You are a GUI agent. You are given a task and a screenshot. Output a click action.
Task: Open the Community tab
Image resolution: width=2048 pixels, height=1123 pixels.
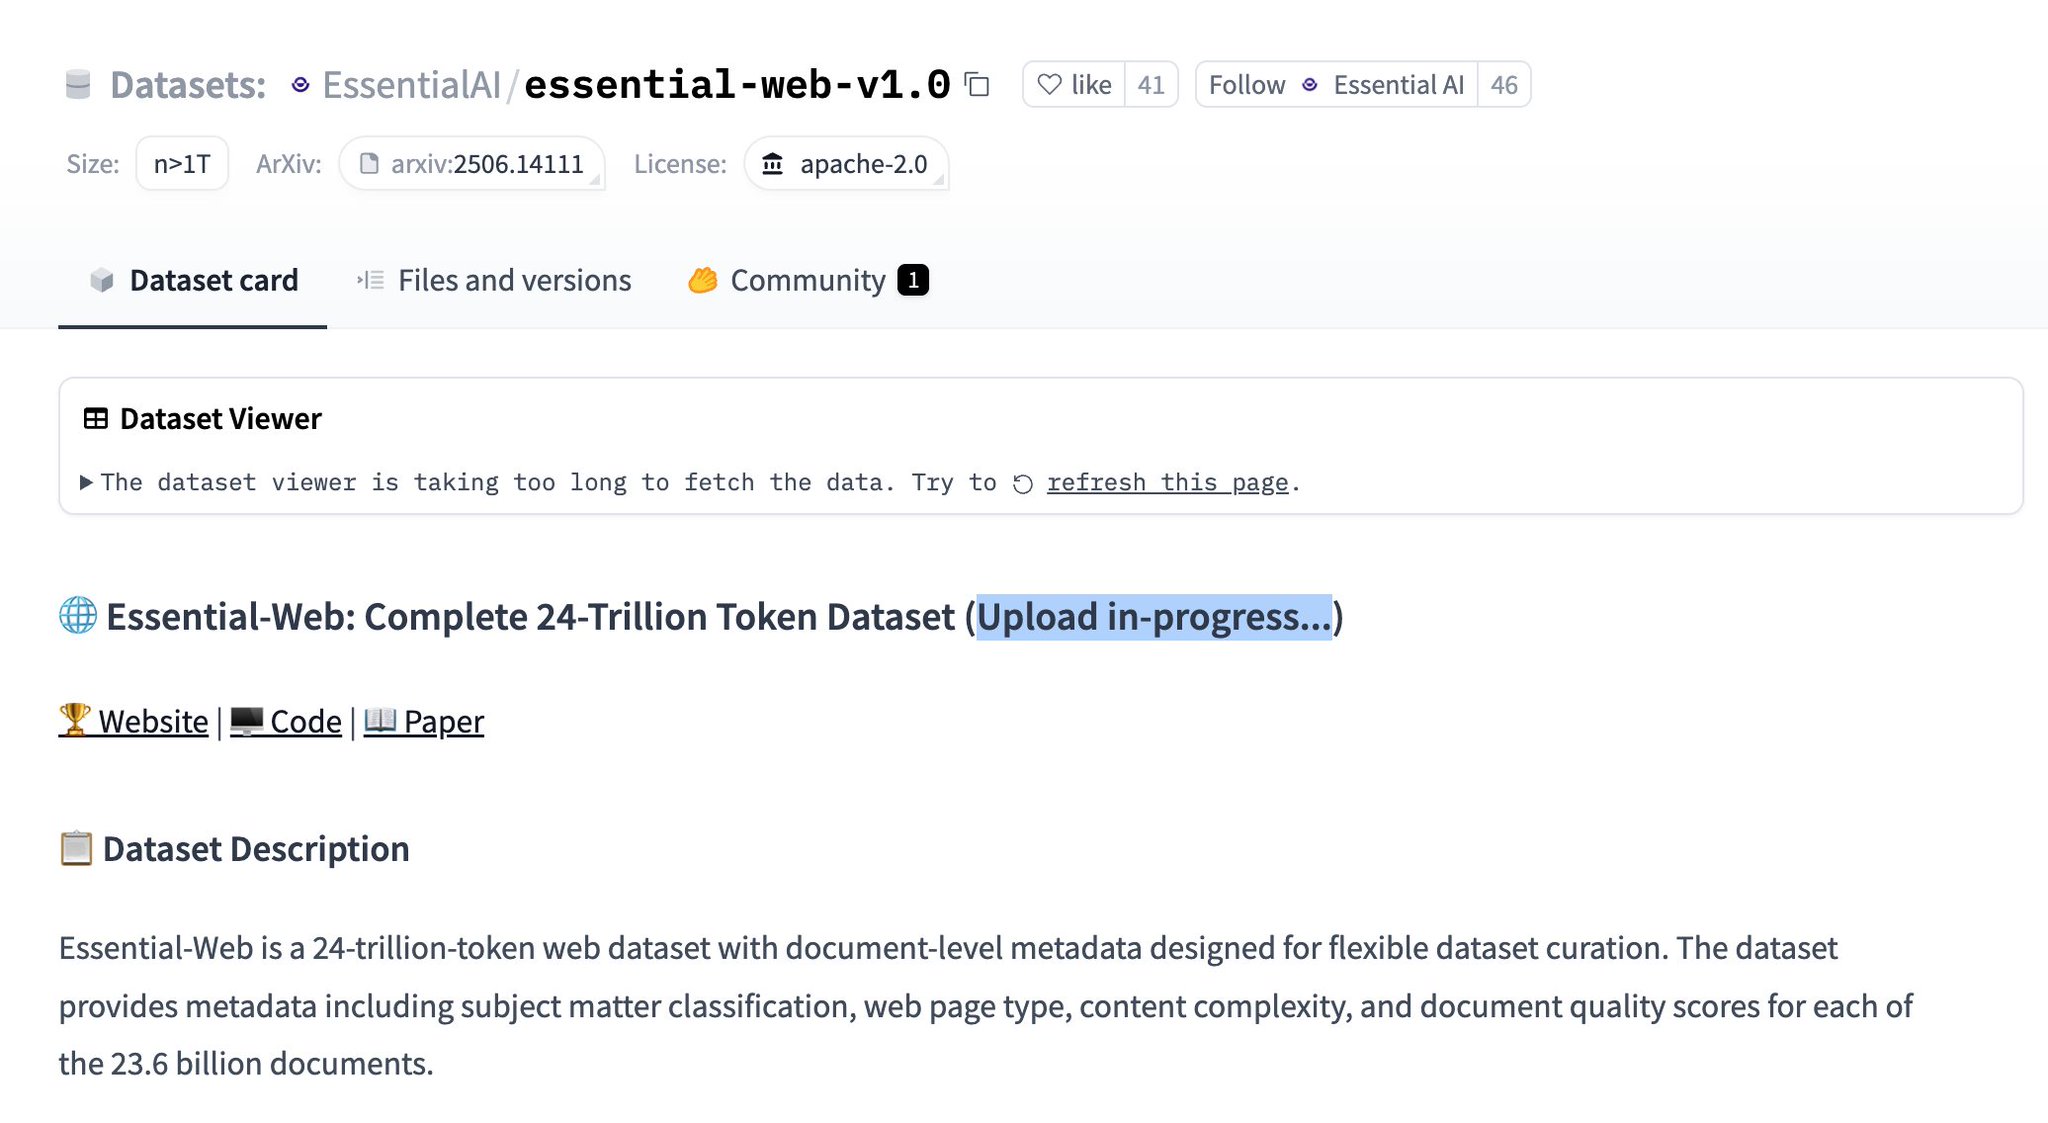808,281
